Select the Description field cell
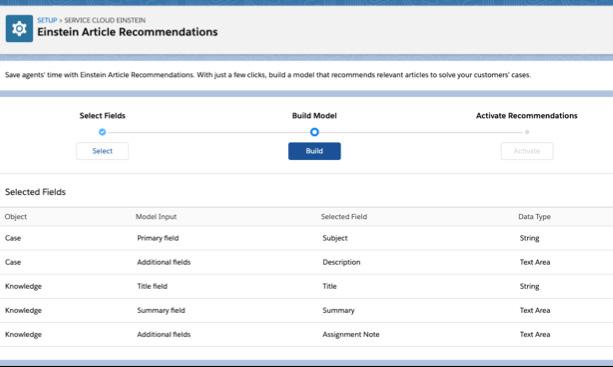613x367 pixels. tap(341, 262)
